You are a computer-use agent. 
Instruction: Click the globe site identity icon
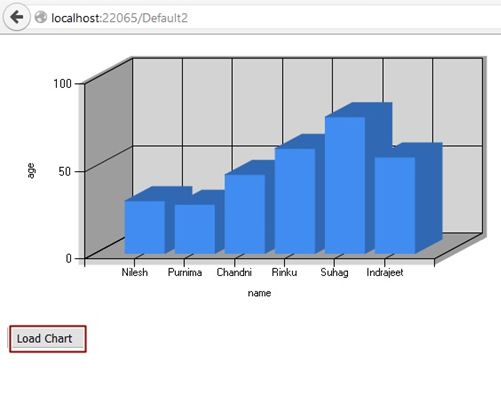(x=41, y=17)
